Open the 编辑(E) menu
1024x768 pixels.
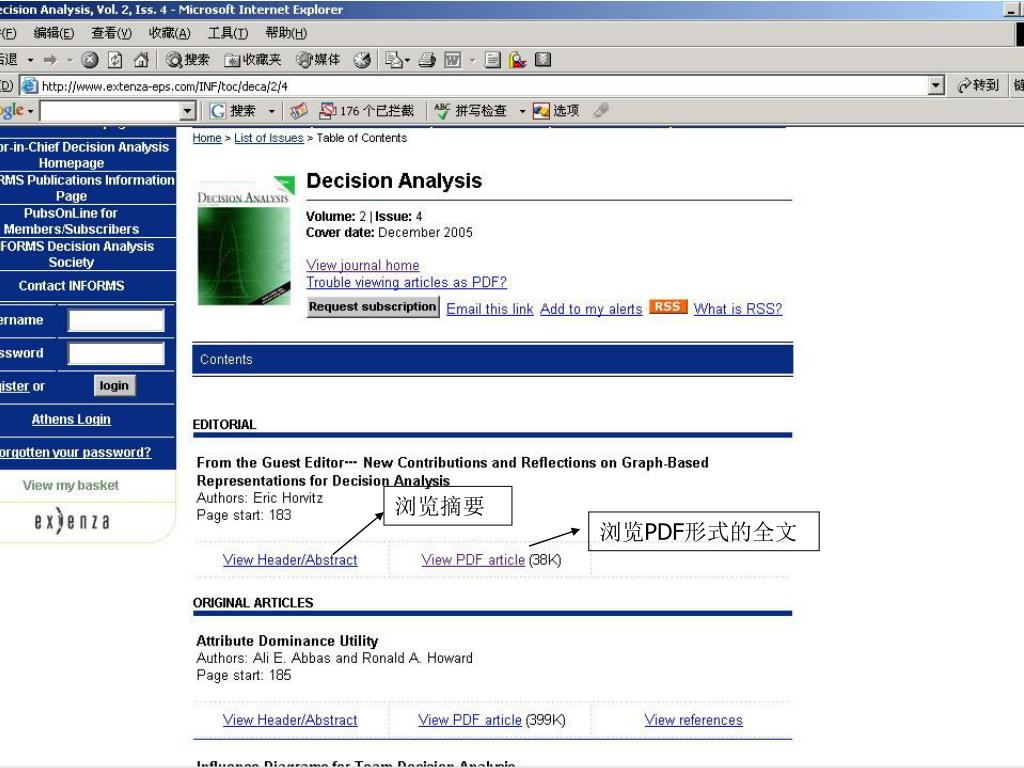click(x=54, y=33)
